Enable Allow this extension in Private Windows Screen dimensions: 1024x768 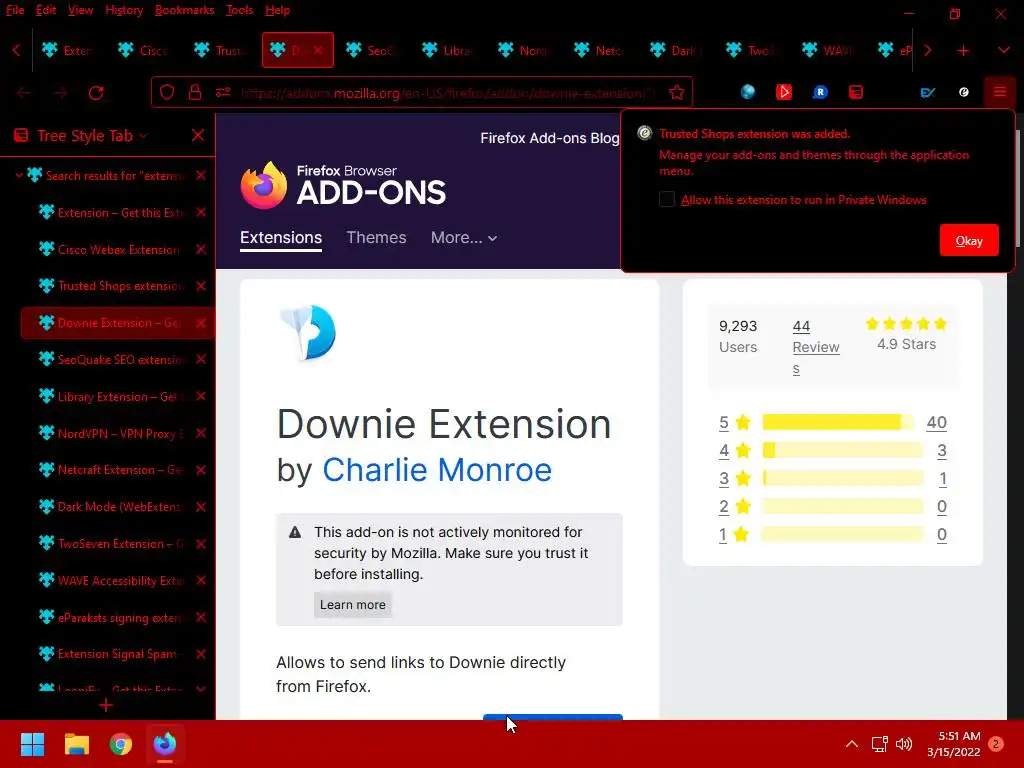666,199
